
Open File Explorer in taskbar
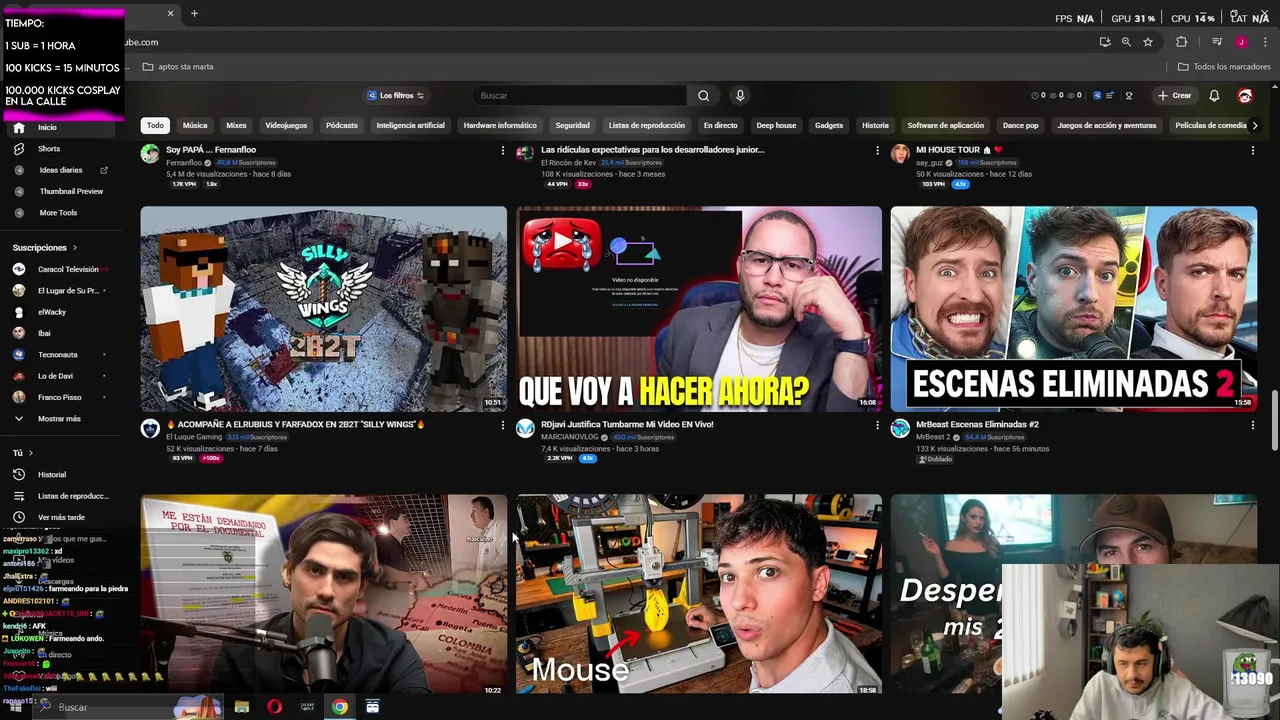click(x=241, y=707)
